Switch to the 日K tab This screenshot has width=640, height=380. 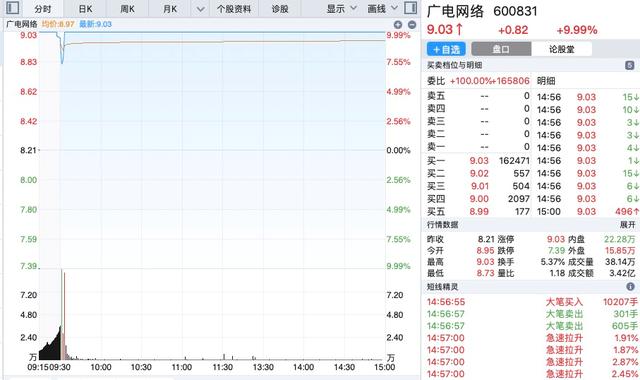[85, 9]
